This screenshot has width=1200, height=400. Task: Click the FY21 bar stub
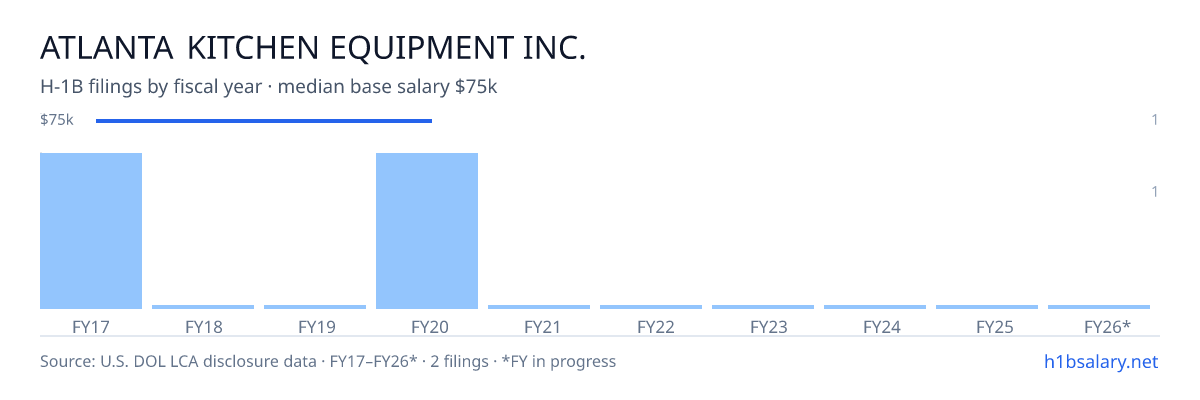coord(539,307)
